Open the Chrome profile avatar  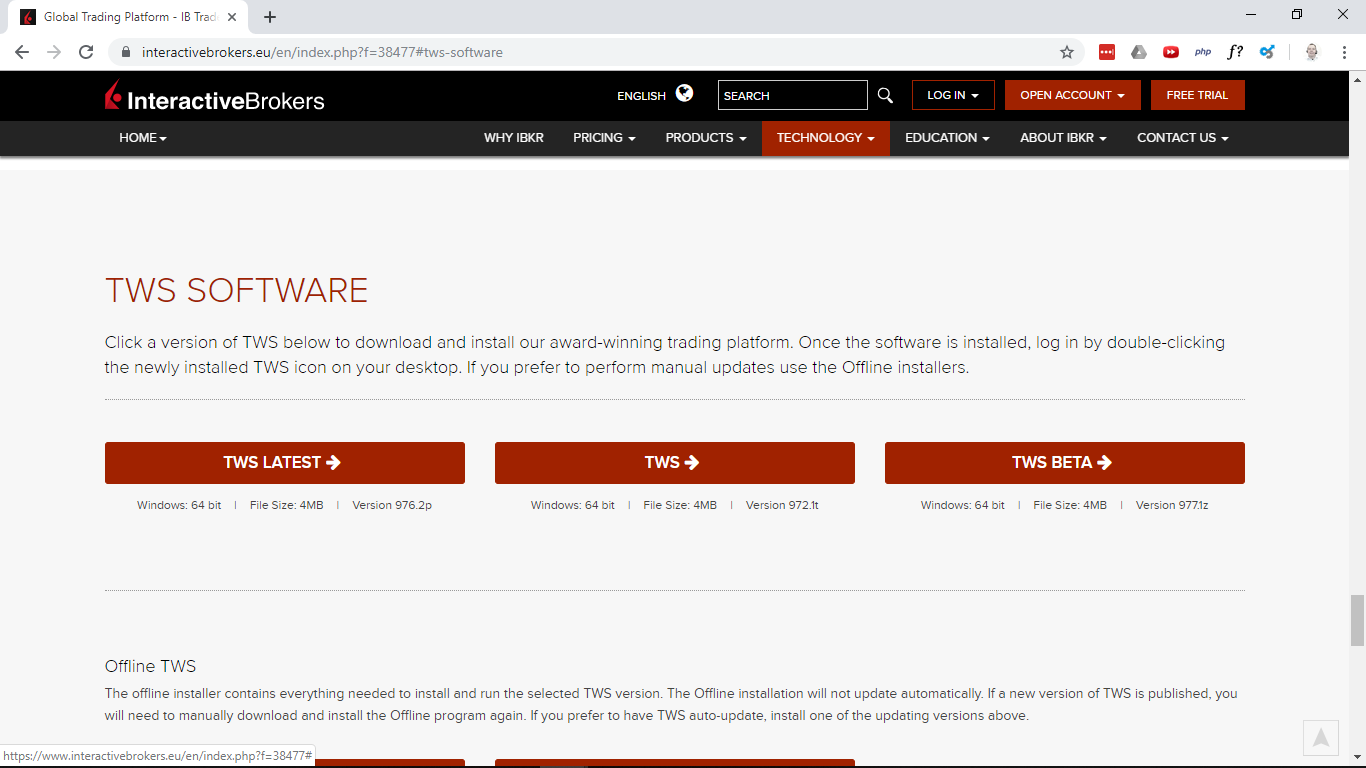pos(1312,52)
